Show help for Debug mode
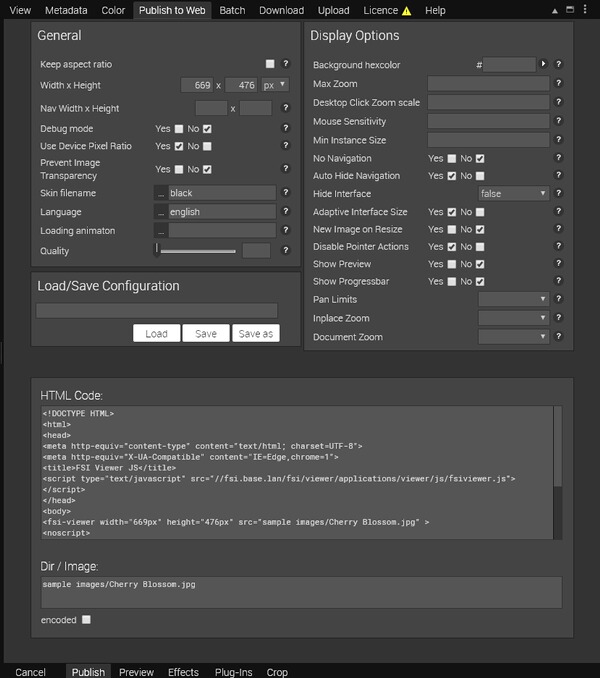This screenshot has height=678, width=600. [x=285, y=128]
